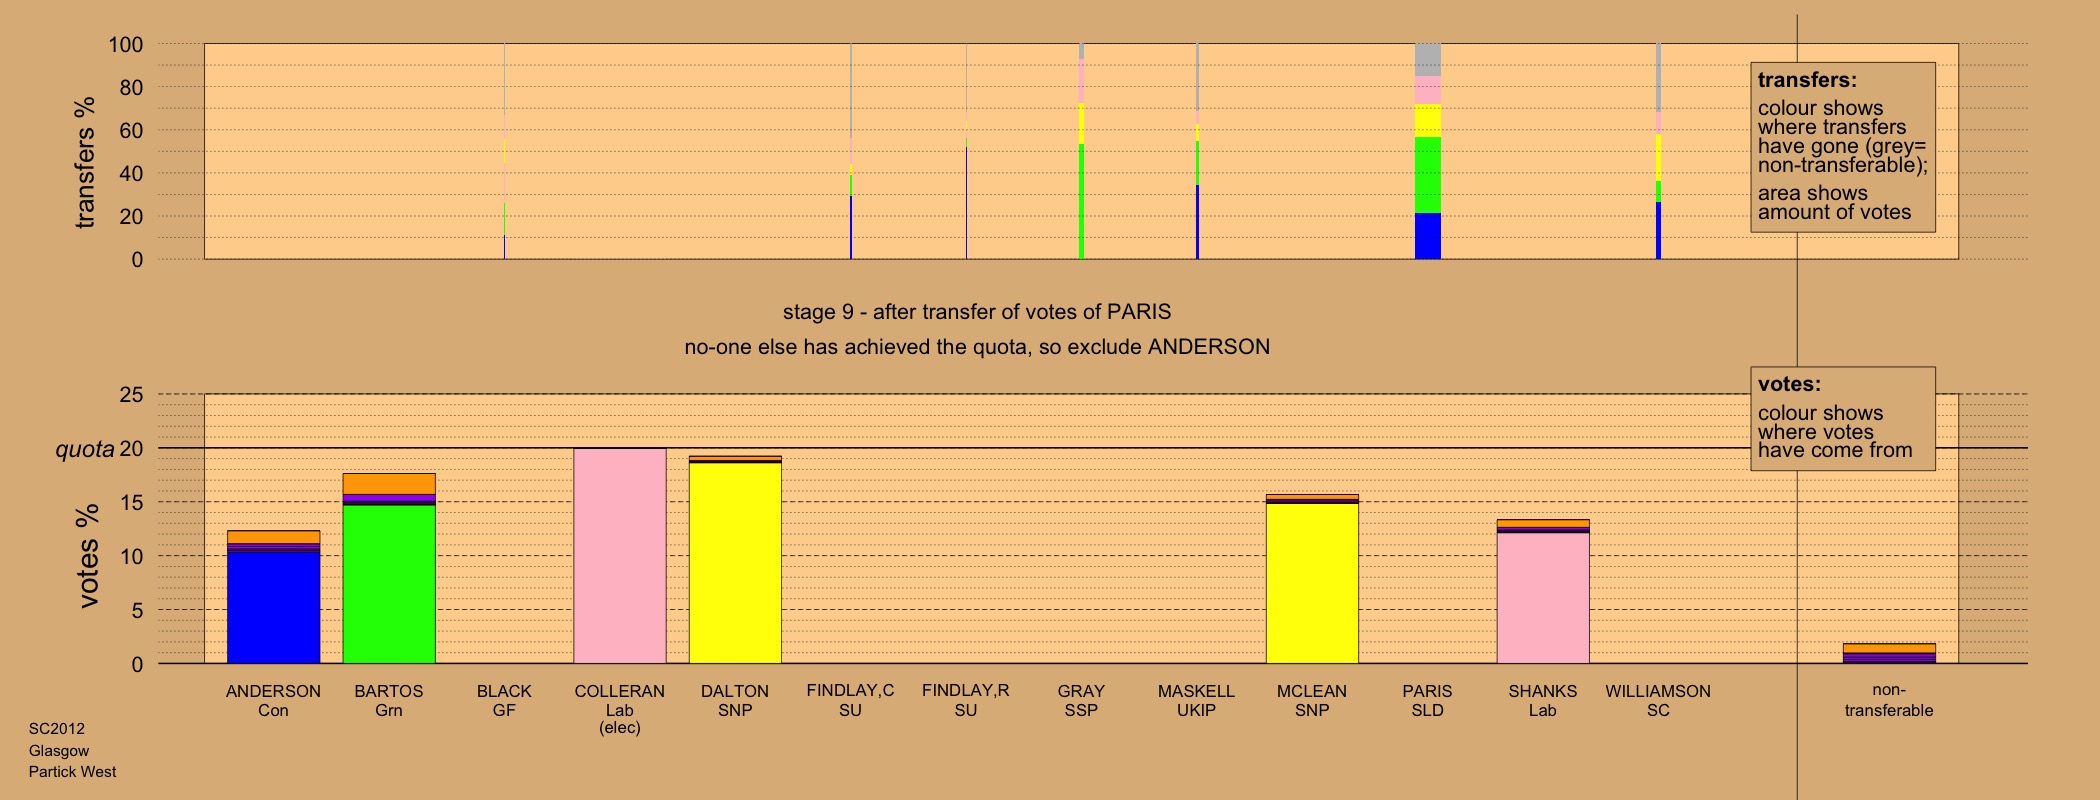Click the transfers legend box

click(1842, 147)
